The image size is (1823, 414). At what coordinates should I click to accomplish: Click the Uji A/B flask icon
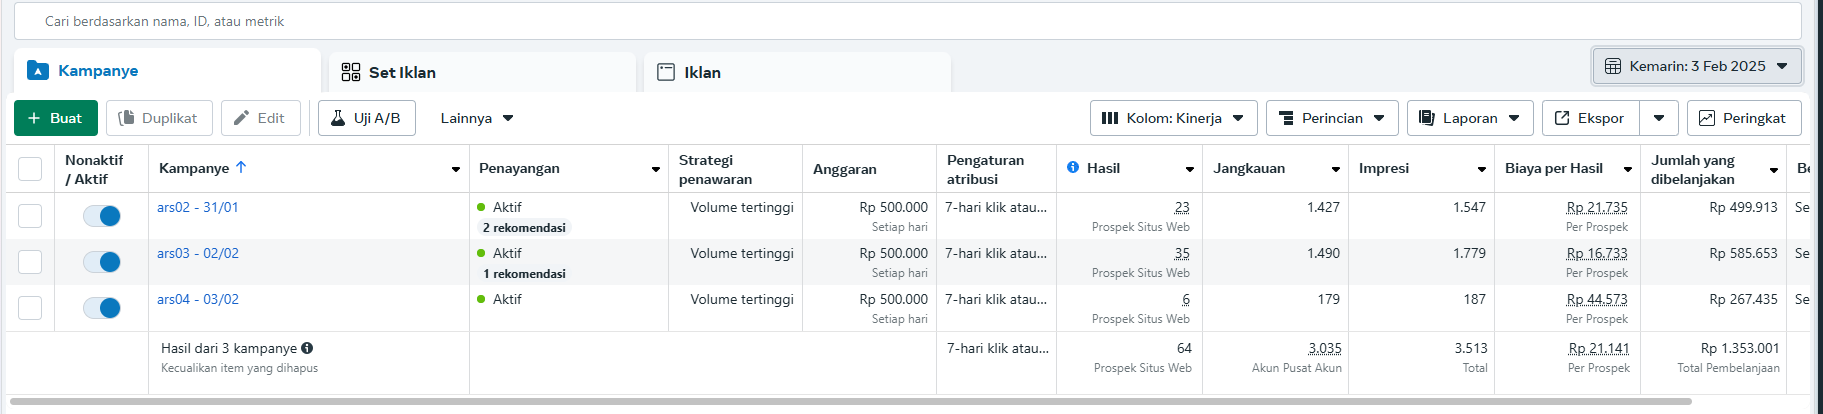tap(338, 118)
